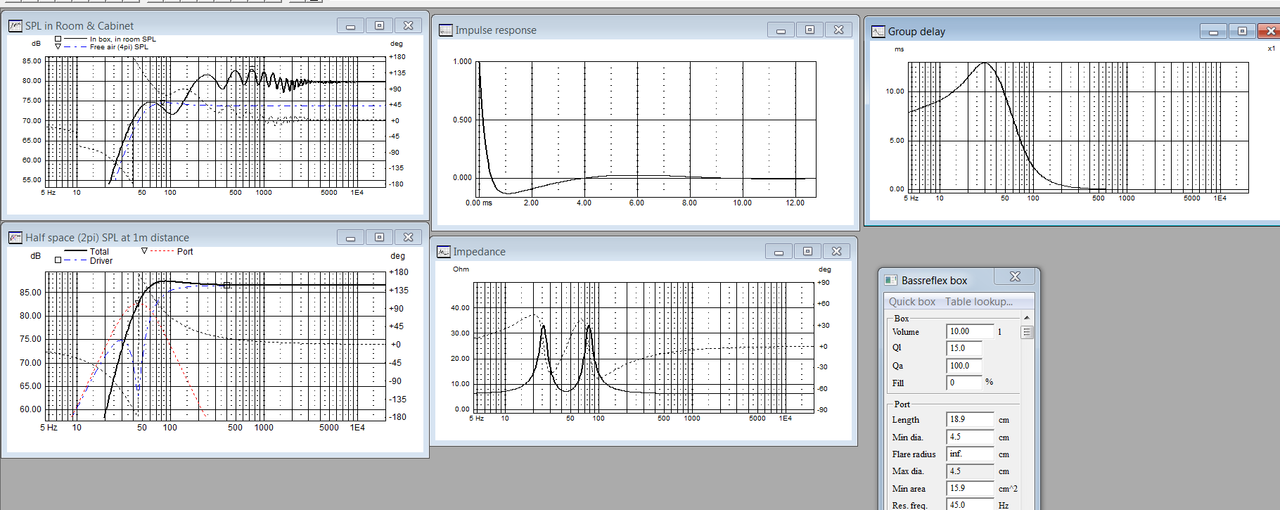Open the Table lookup... menu
1280x510 pixels.
[979, 301]
